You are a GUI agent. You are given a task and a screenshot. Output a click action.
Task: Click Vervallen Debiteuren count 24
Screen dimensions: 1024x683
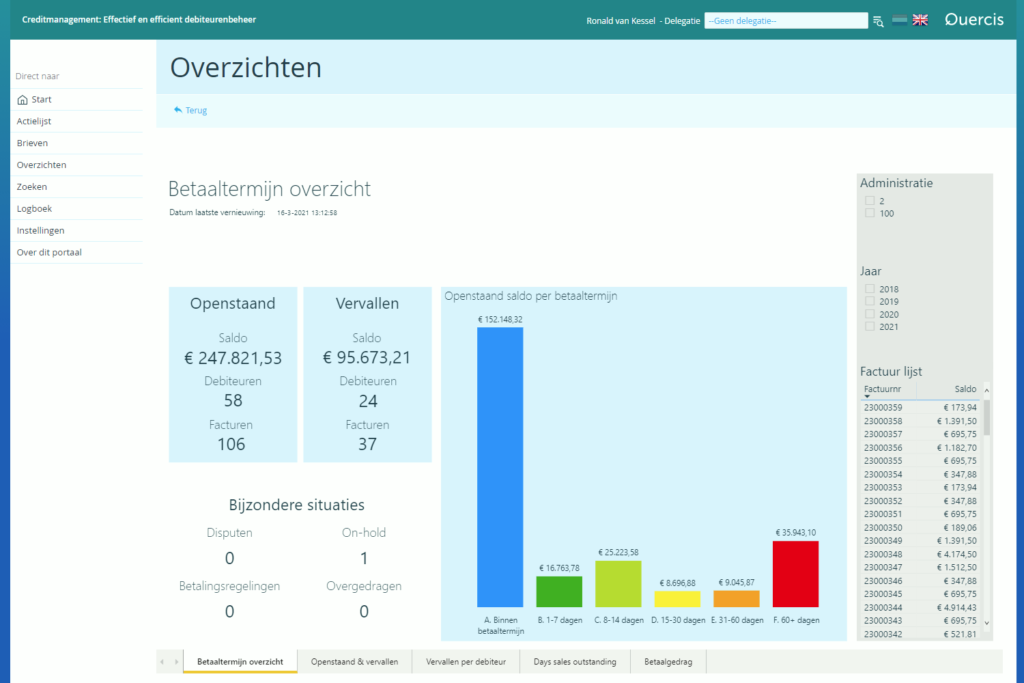click(368, 401)
